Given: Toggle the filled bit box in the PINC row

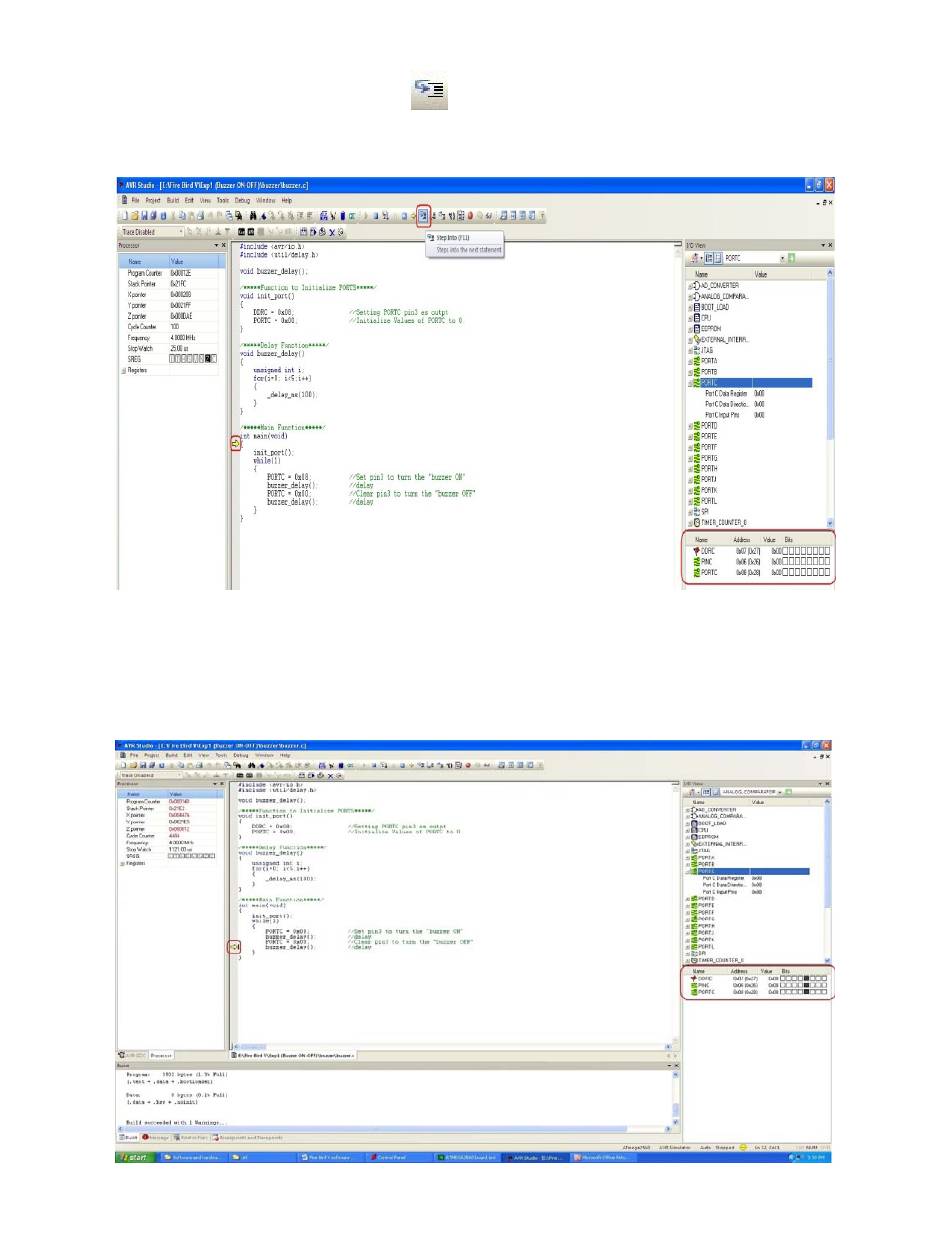Looking at the screenshot, I should pyautogui.click(x=806, y=985).
